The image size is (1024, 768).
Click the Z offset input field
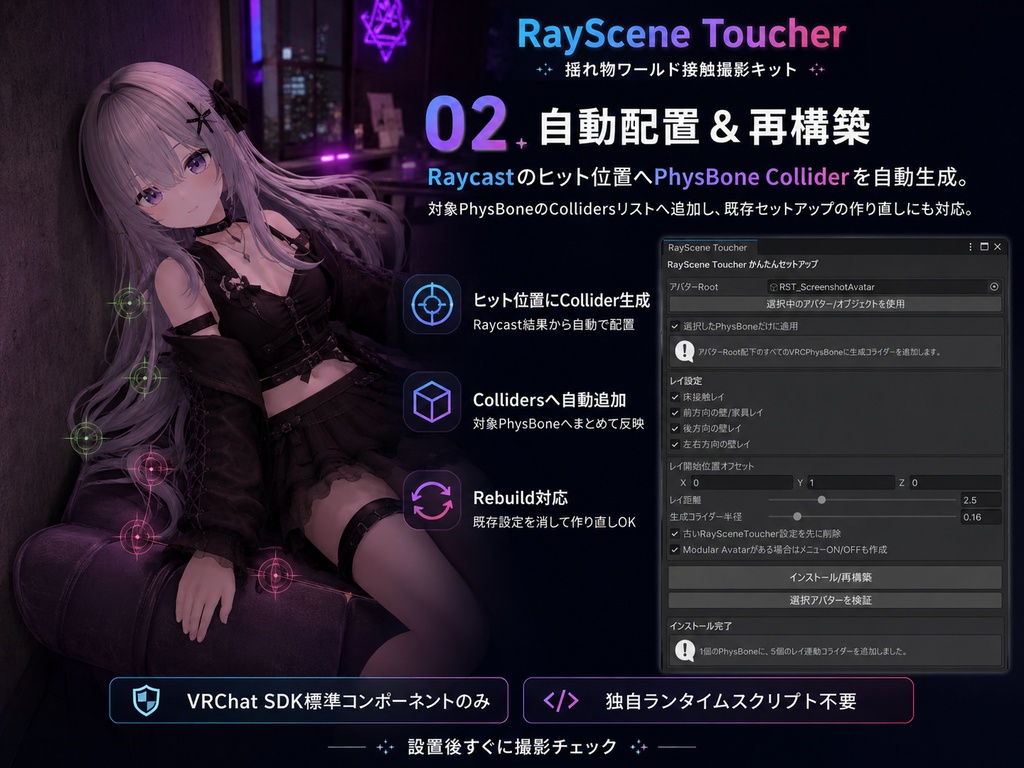click(x=955, y=483)
